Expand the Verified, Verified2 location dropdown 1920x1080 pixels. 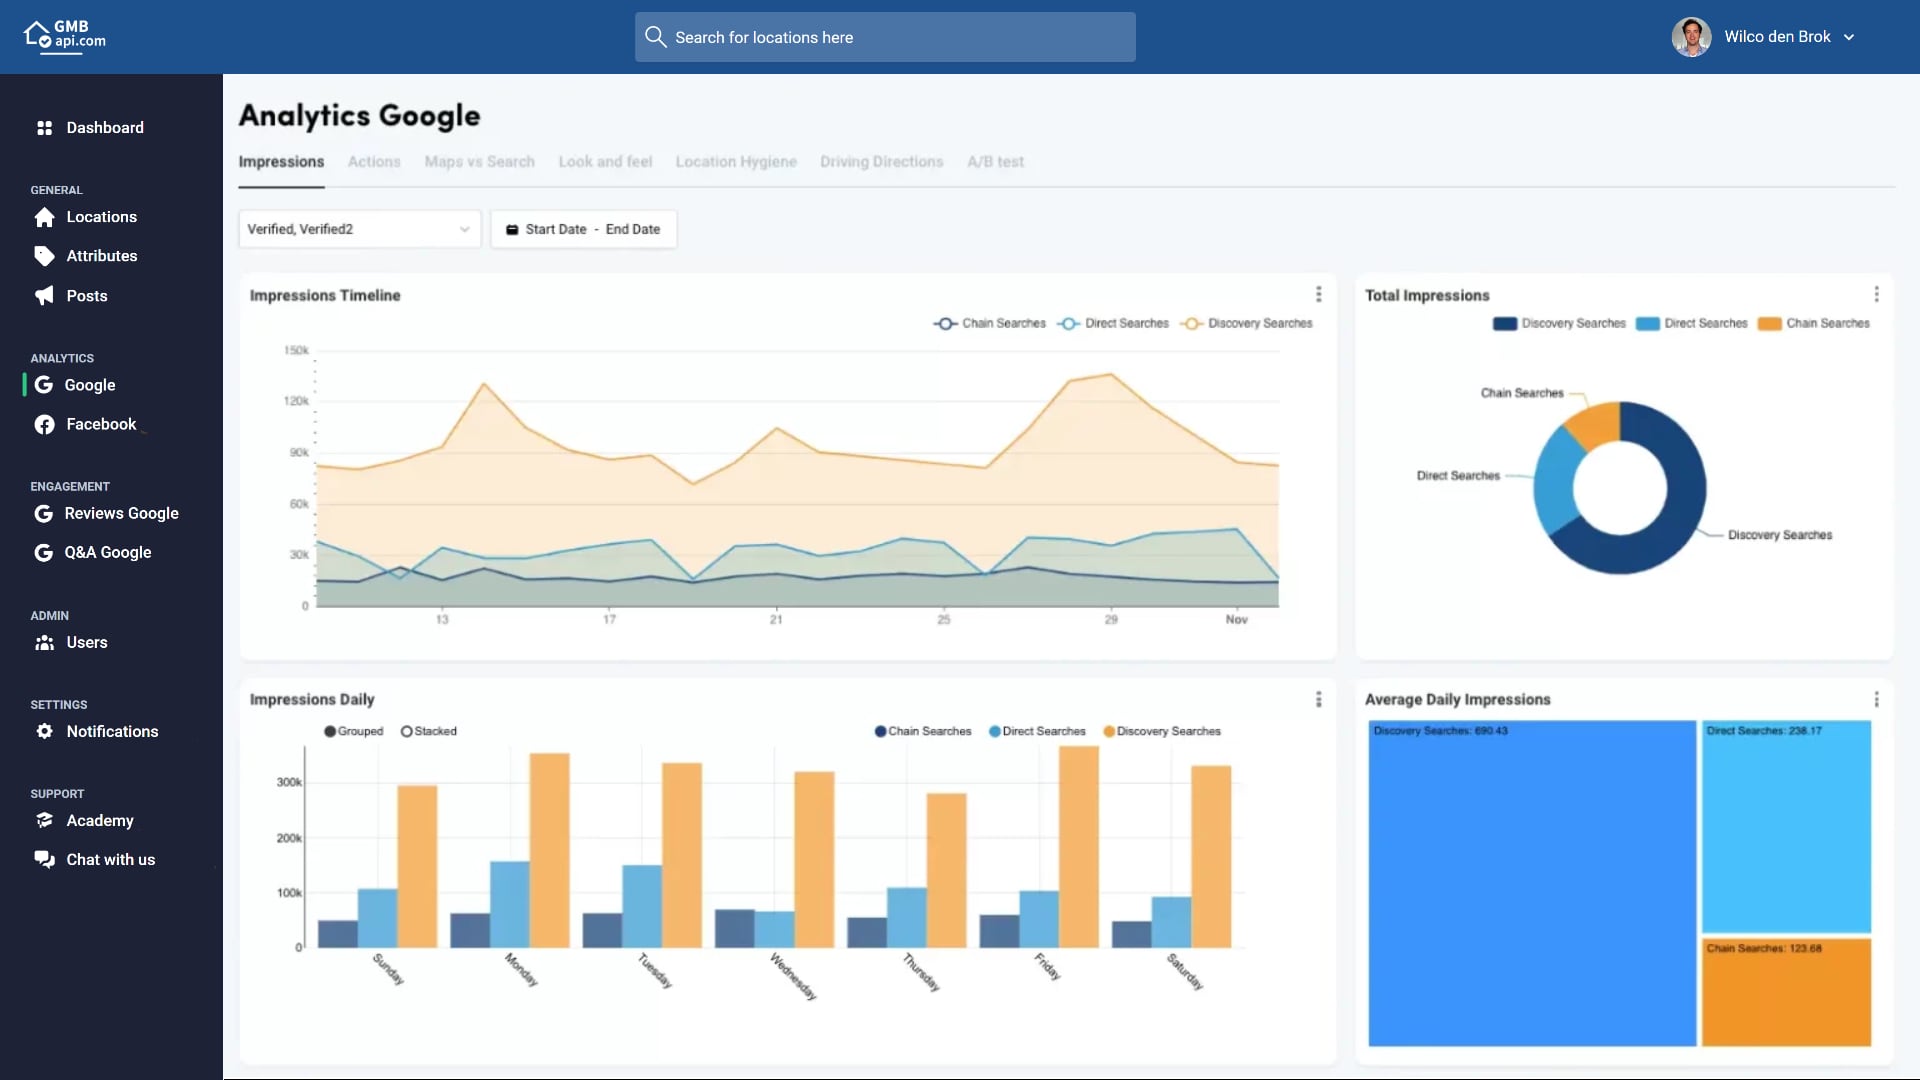359,229
